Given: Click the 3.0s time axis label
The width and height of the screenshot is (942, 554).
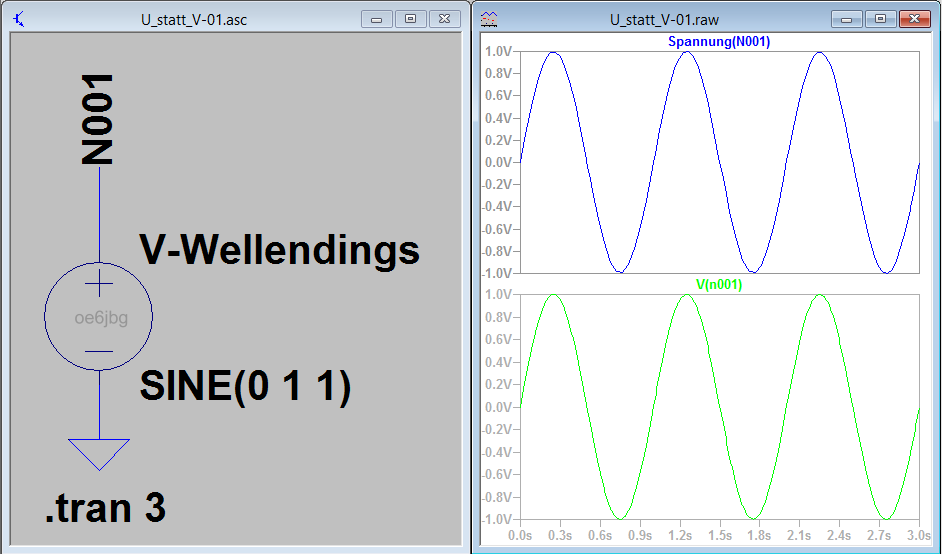Looking at the screenshot, I should tap(919, 535).
